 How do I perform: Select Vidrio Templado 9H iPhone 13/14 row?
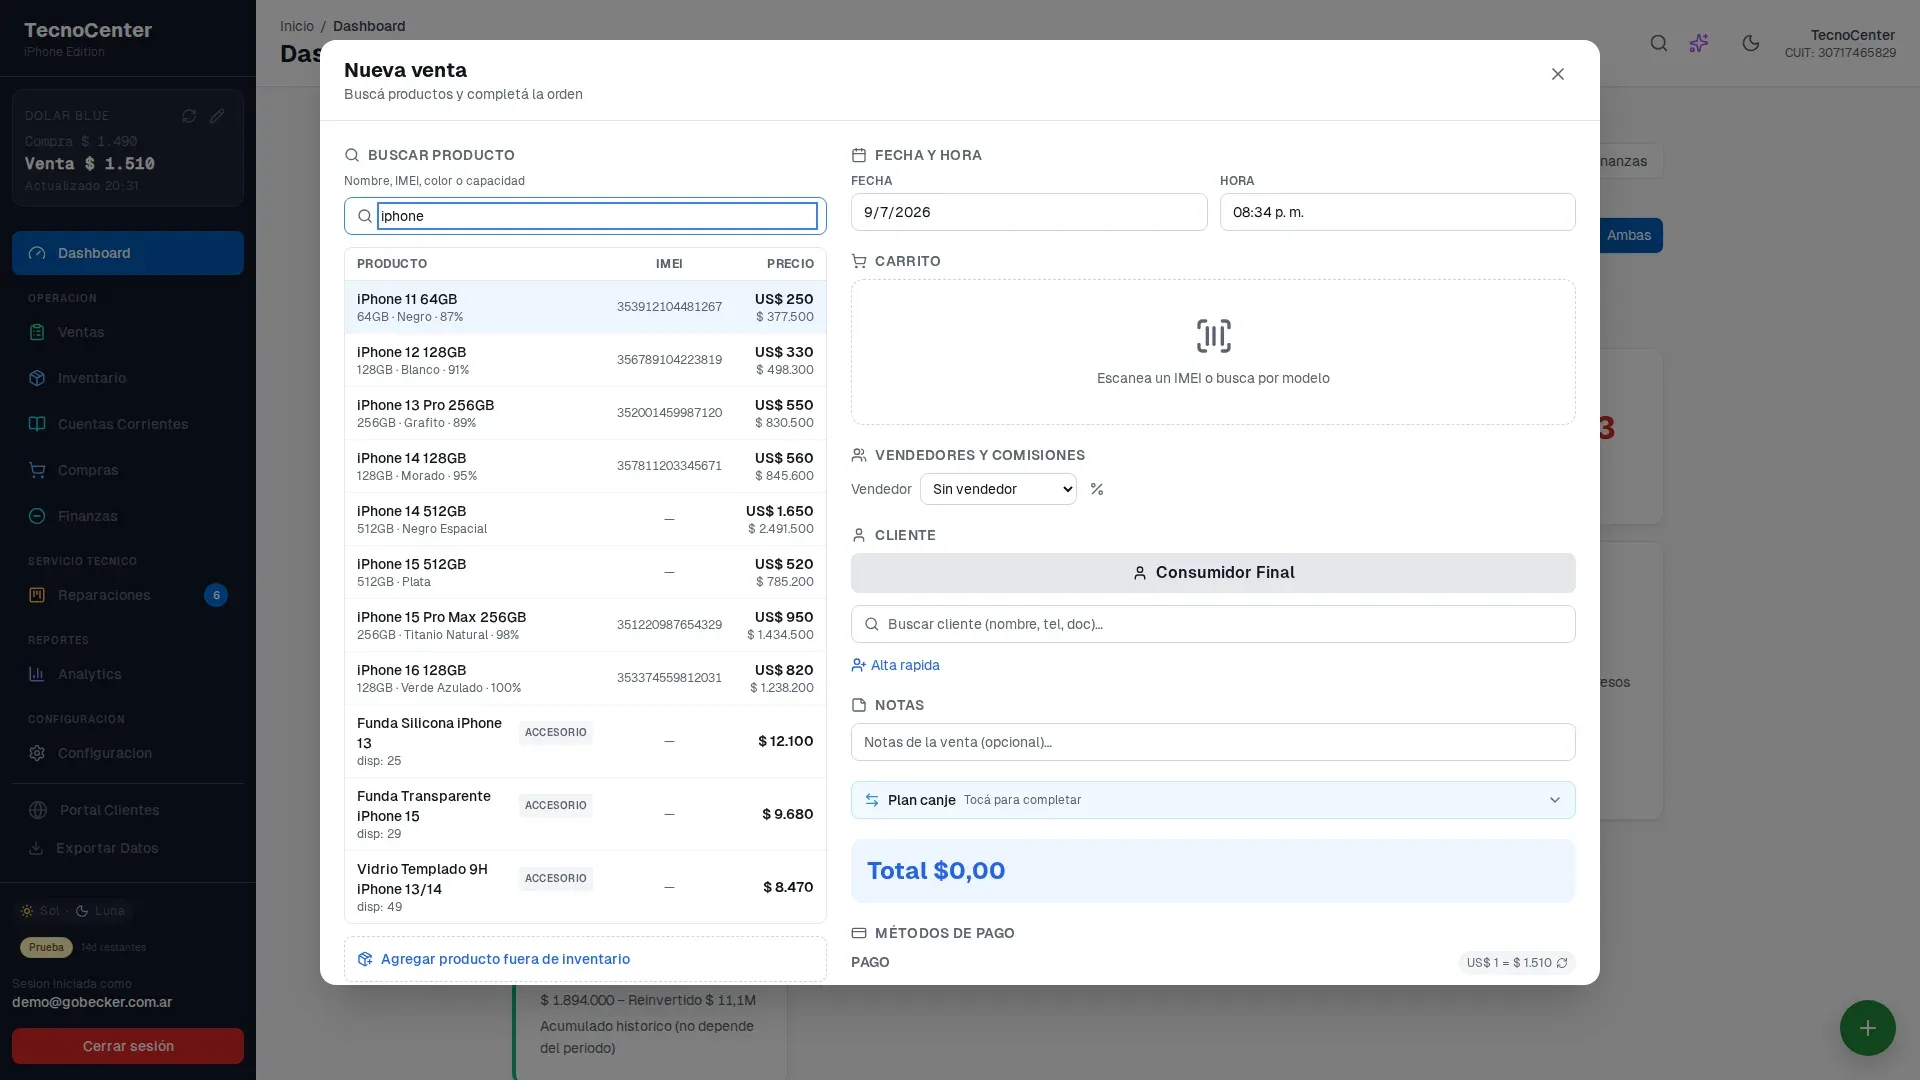(585, 887)
